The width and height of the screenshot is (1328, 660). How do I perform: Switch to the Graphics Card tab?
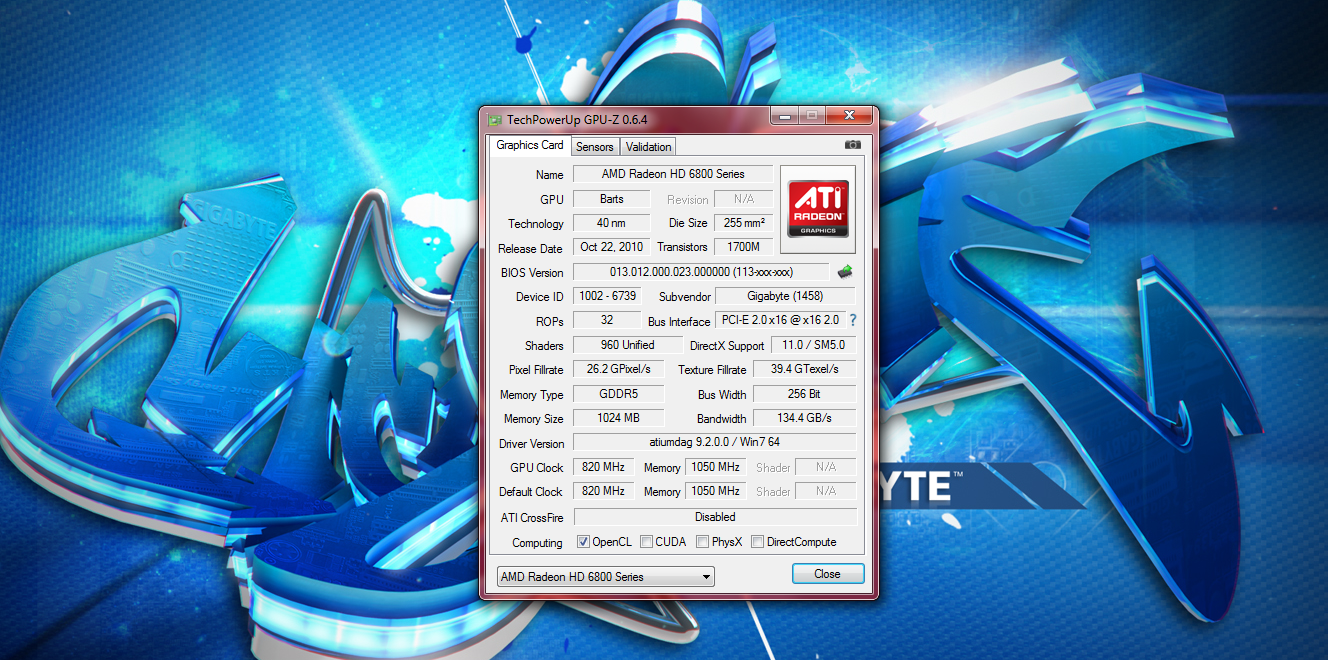click(530, 145)
